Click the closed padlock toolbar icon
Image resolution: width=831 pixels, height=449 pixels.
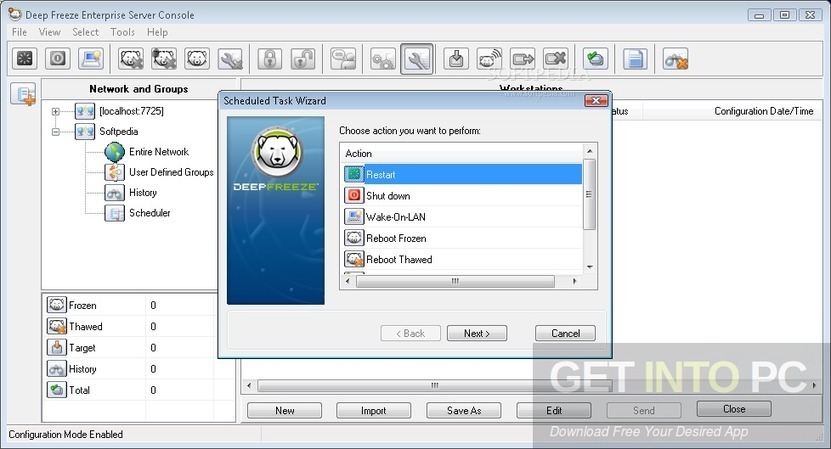click(x=270, y=58)
